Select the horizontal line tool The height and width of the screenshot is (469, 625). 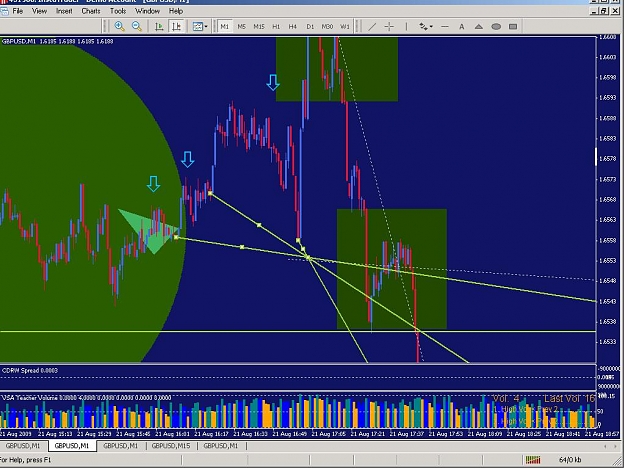[x=445, y=26]
